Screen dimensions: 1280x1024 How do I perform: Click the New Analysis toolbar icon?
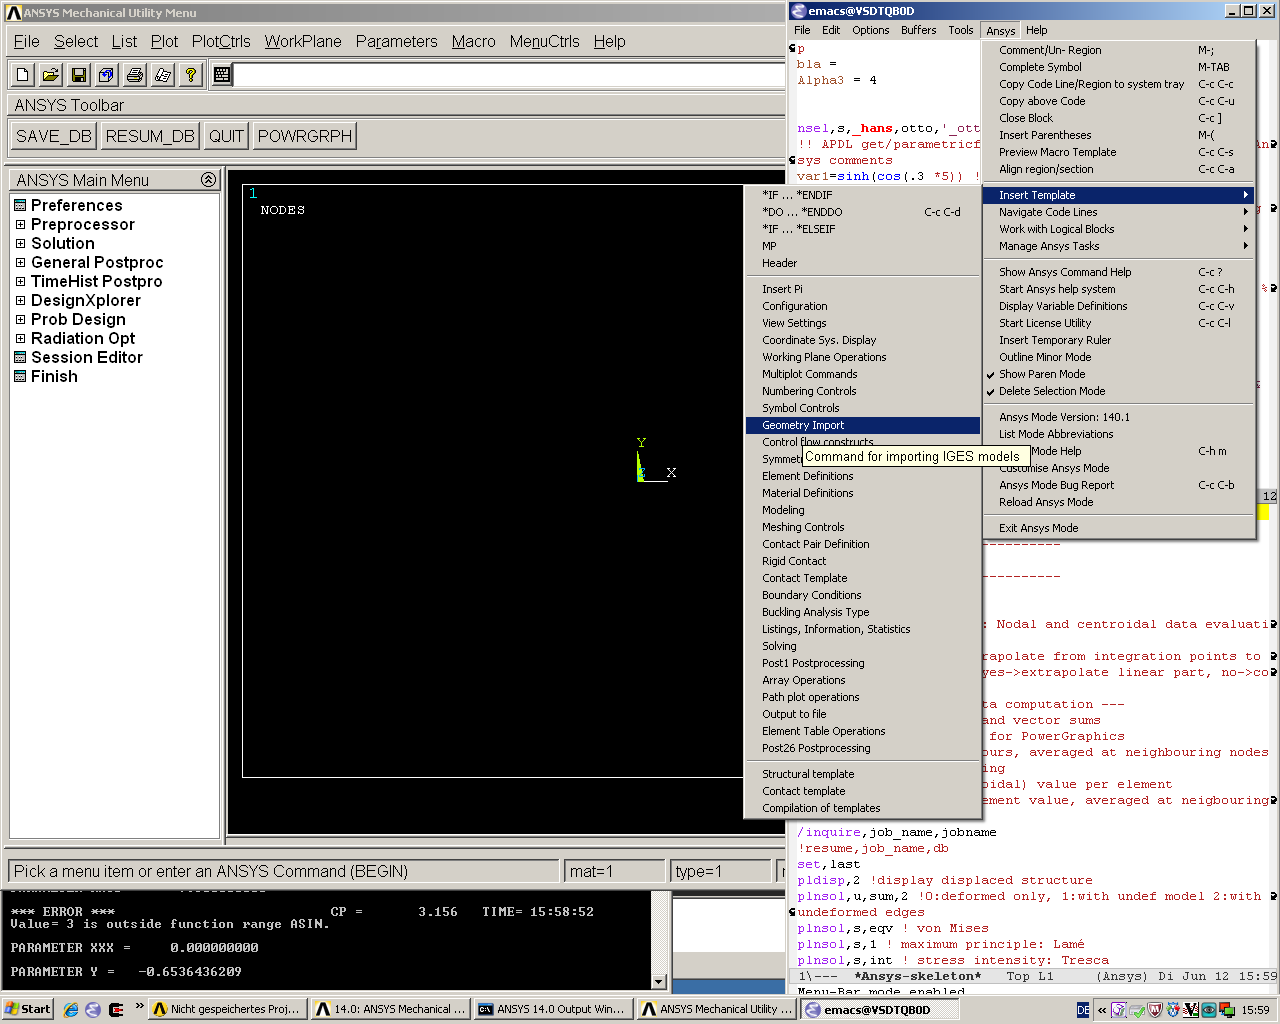[23, 74]
